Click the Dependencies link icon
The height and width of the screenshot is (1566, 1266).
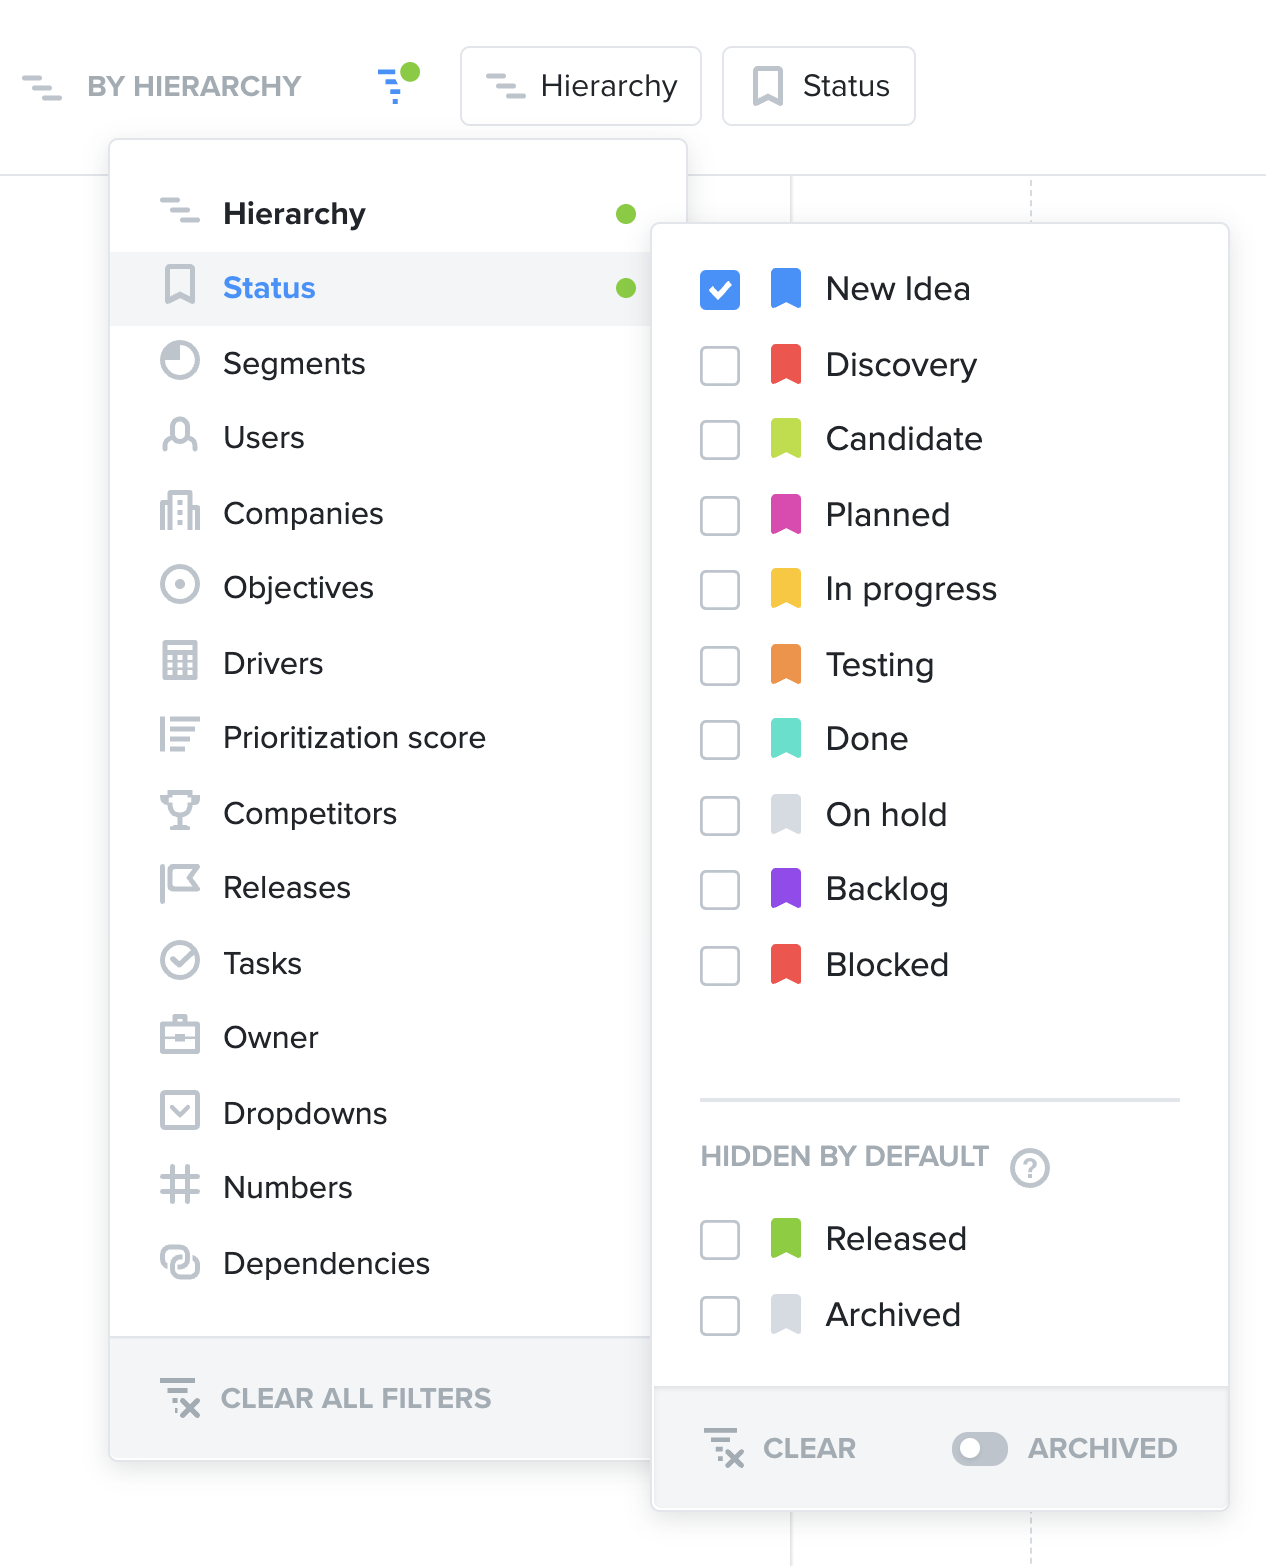180,1262
